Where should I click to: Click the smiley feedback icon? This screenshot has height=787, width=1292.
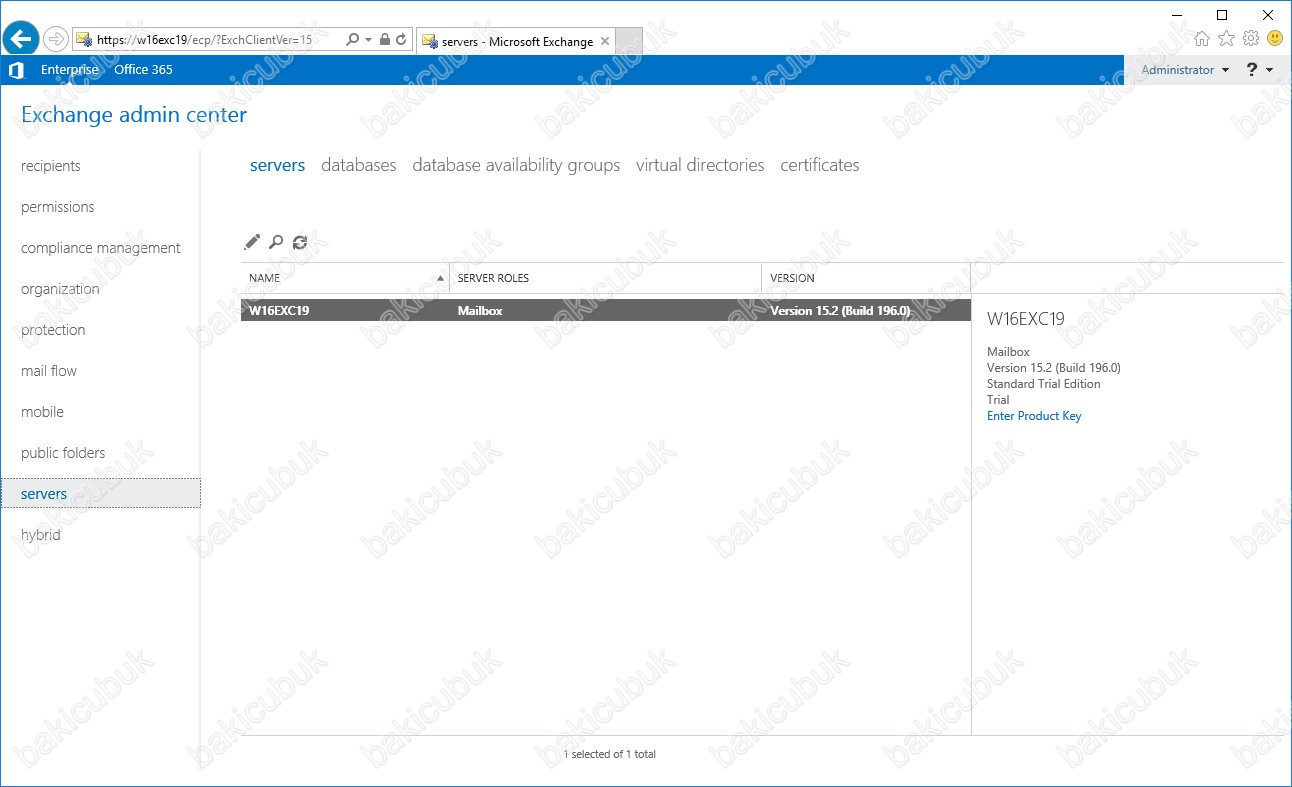(x=1275, y=39)
